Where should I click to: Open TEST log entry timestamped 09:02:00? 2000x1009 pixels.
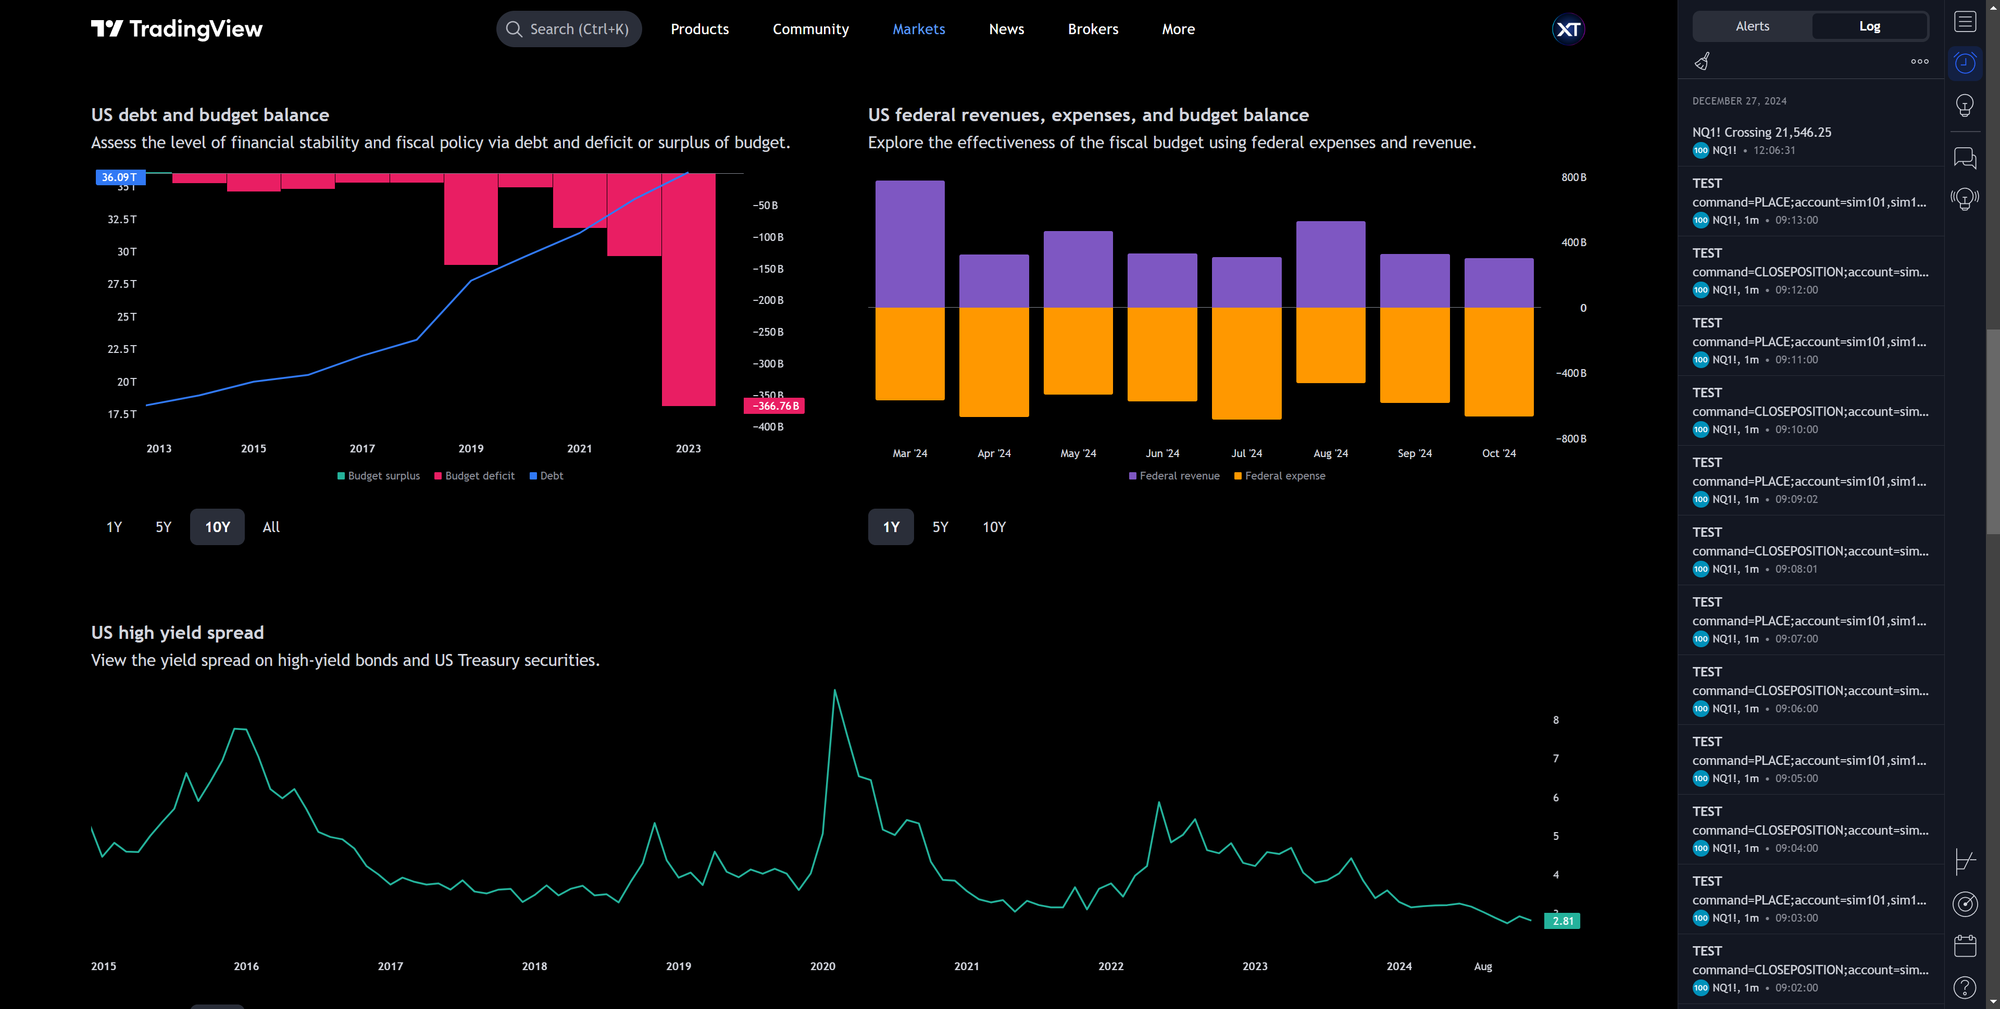(x=1811, y=969)
